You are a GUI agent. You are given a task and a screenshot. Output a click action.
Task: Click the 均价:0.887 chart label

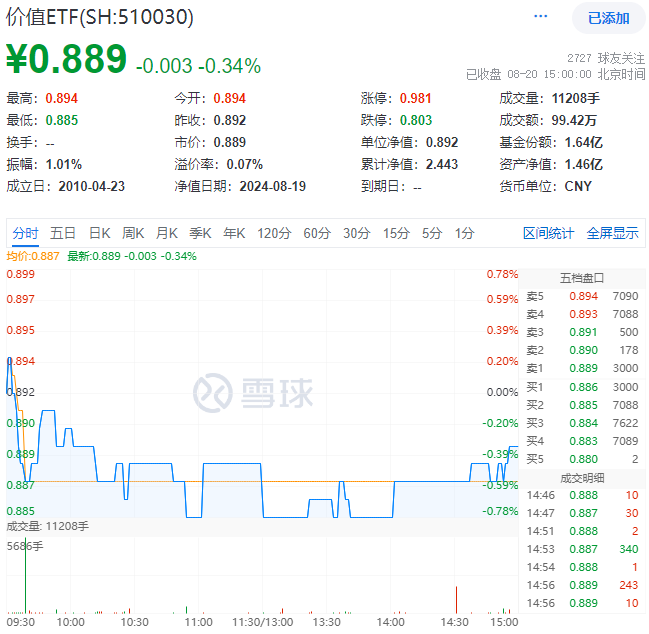(x=33, y=256)
